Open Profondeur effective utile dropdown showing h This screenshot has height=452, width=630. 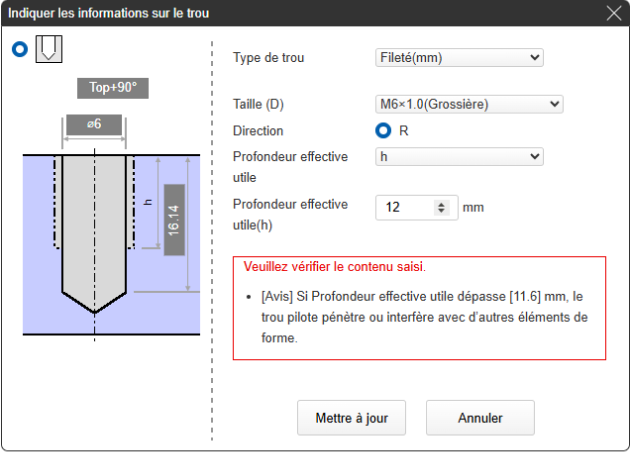[x=459, y=157]
